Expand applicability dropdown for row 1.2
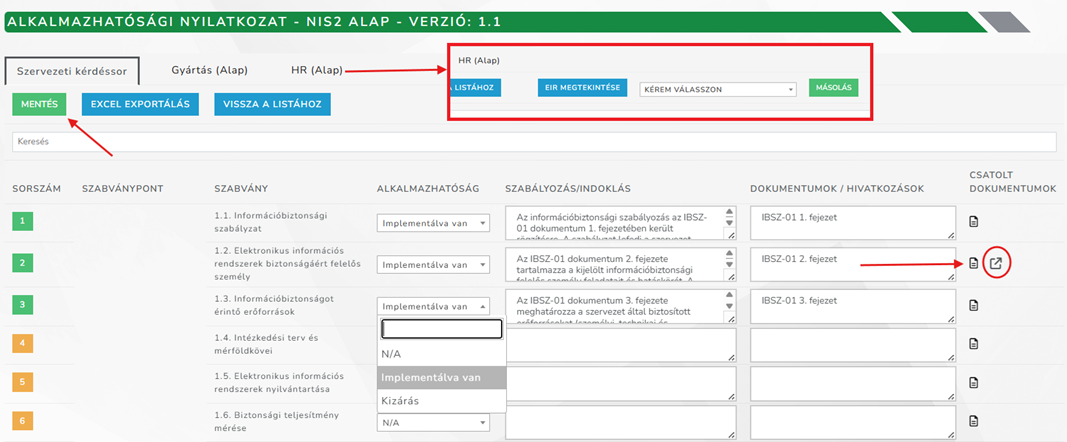This screenshot has width=1067, height=442. (x=433, y=265)
